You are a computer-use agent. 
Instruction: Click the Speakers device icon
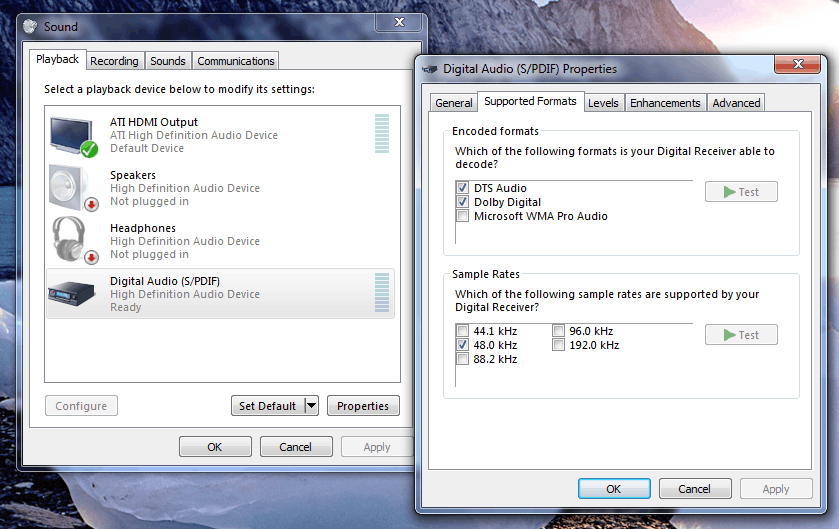[x=73, y=188]
